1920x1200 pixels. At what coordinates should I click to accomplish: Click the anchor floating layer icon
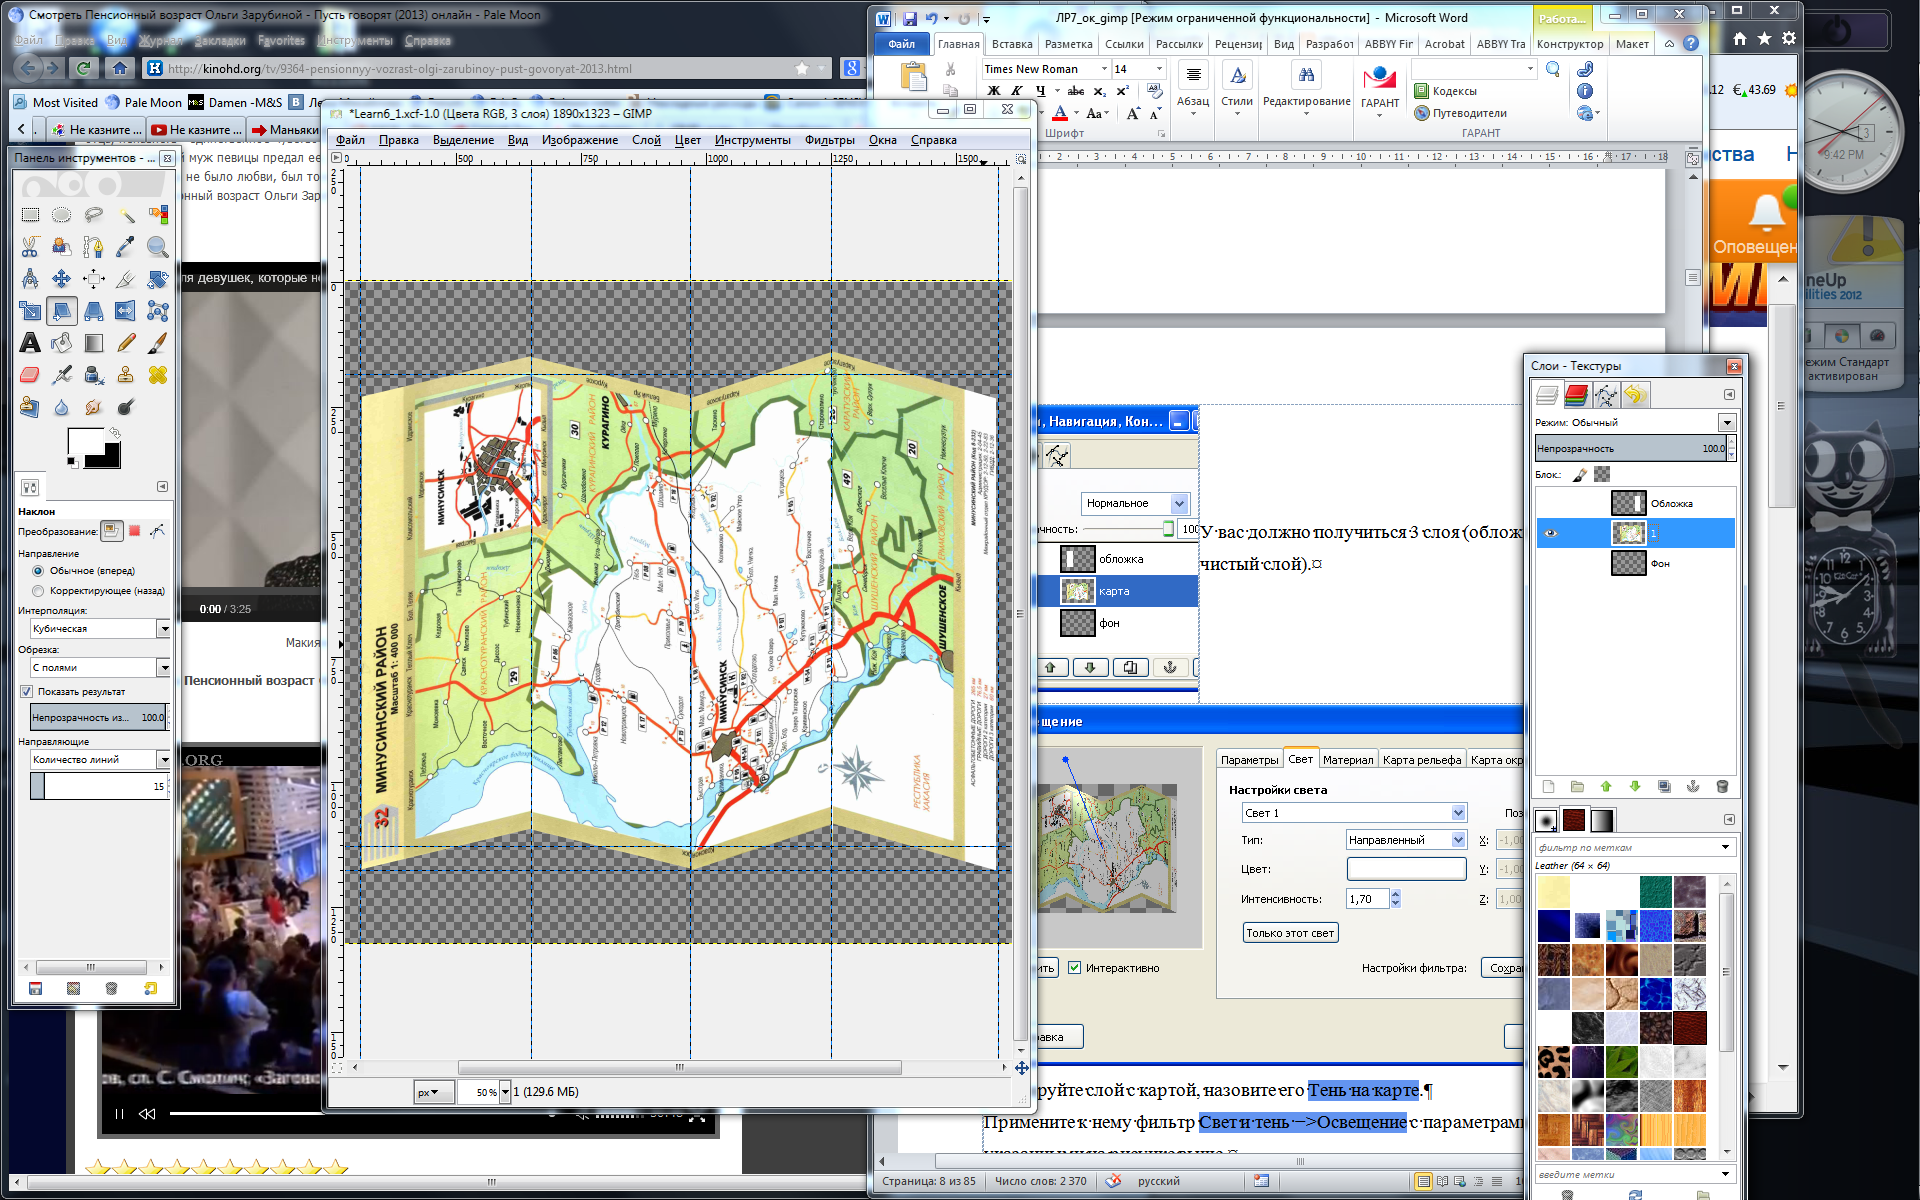[1693, 787]
